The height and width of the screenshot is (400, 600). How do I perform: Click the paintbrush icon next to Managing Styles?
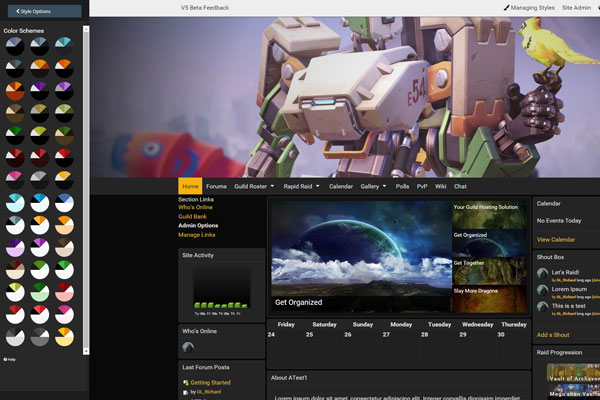(506, 7)
